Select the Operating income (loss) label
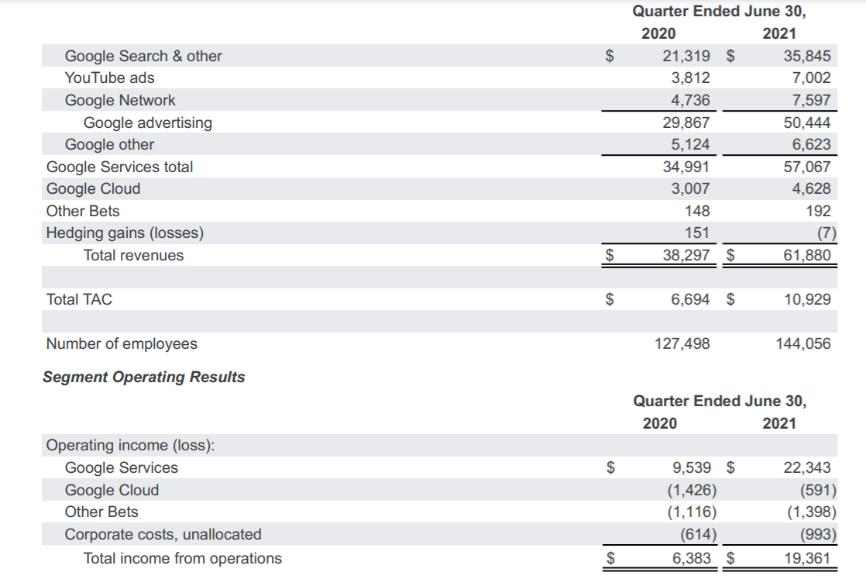Screen dimensions: 866x586 click(x=130, y=445)
